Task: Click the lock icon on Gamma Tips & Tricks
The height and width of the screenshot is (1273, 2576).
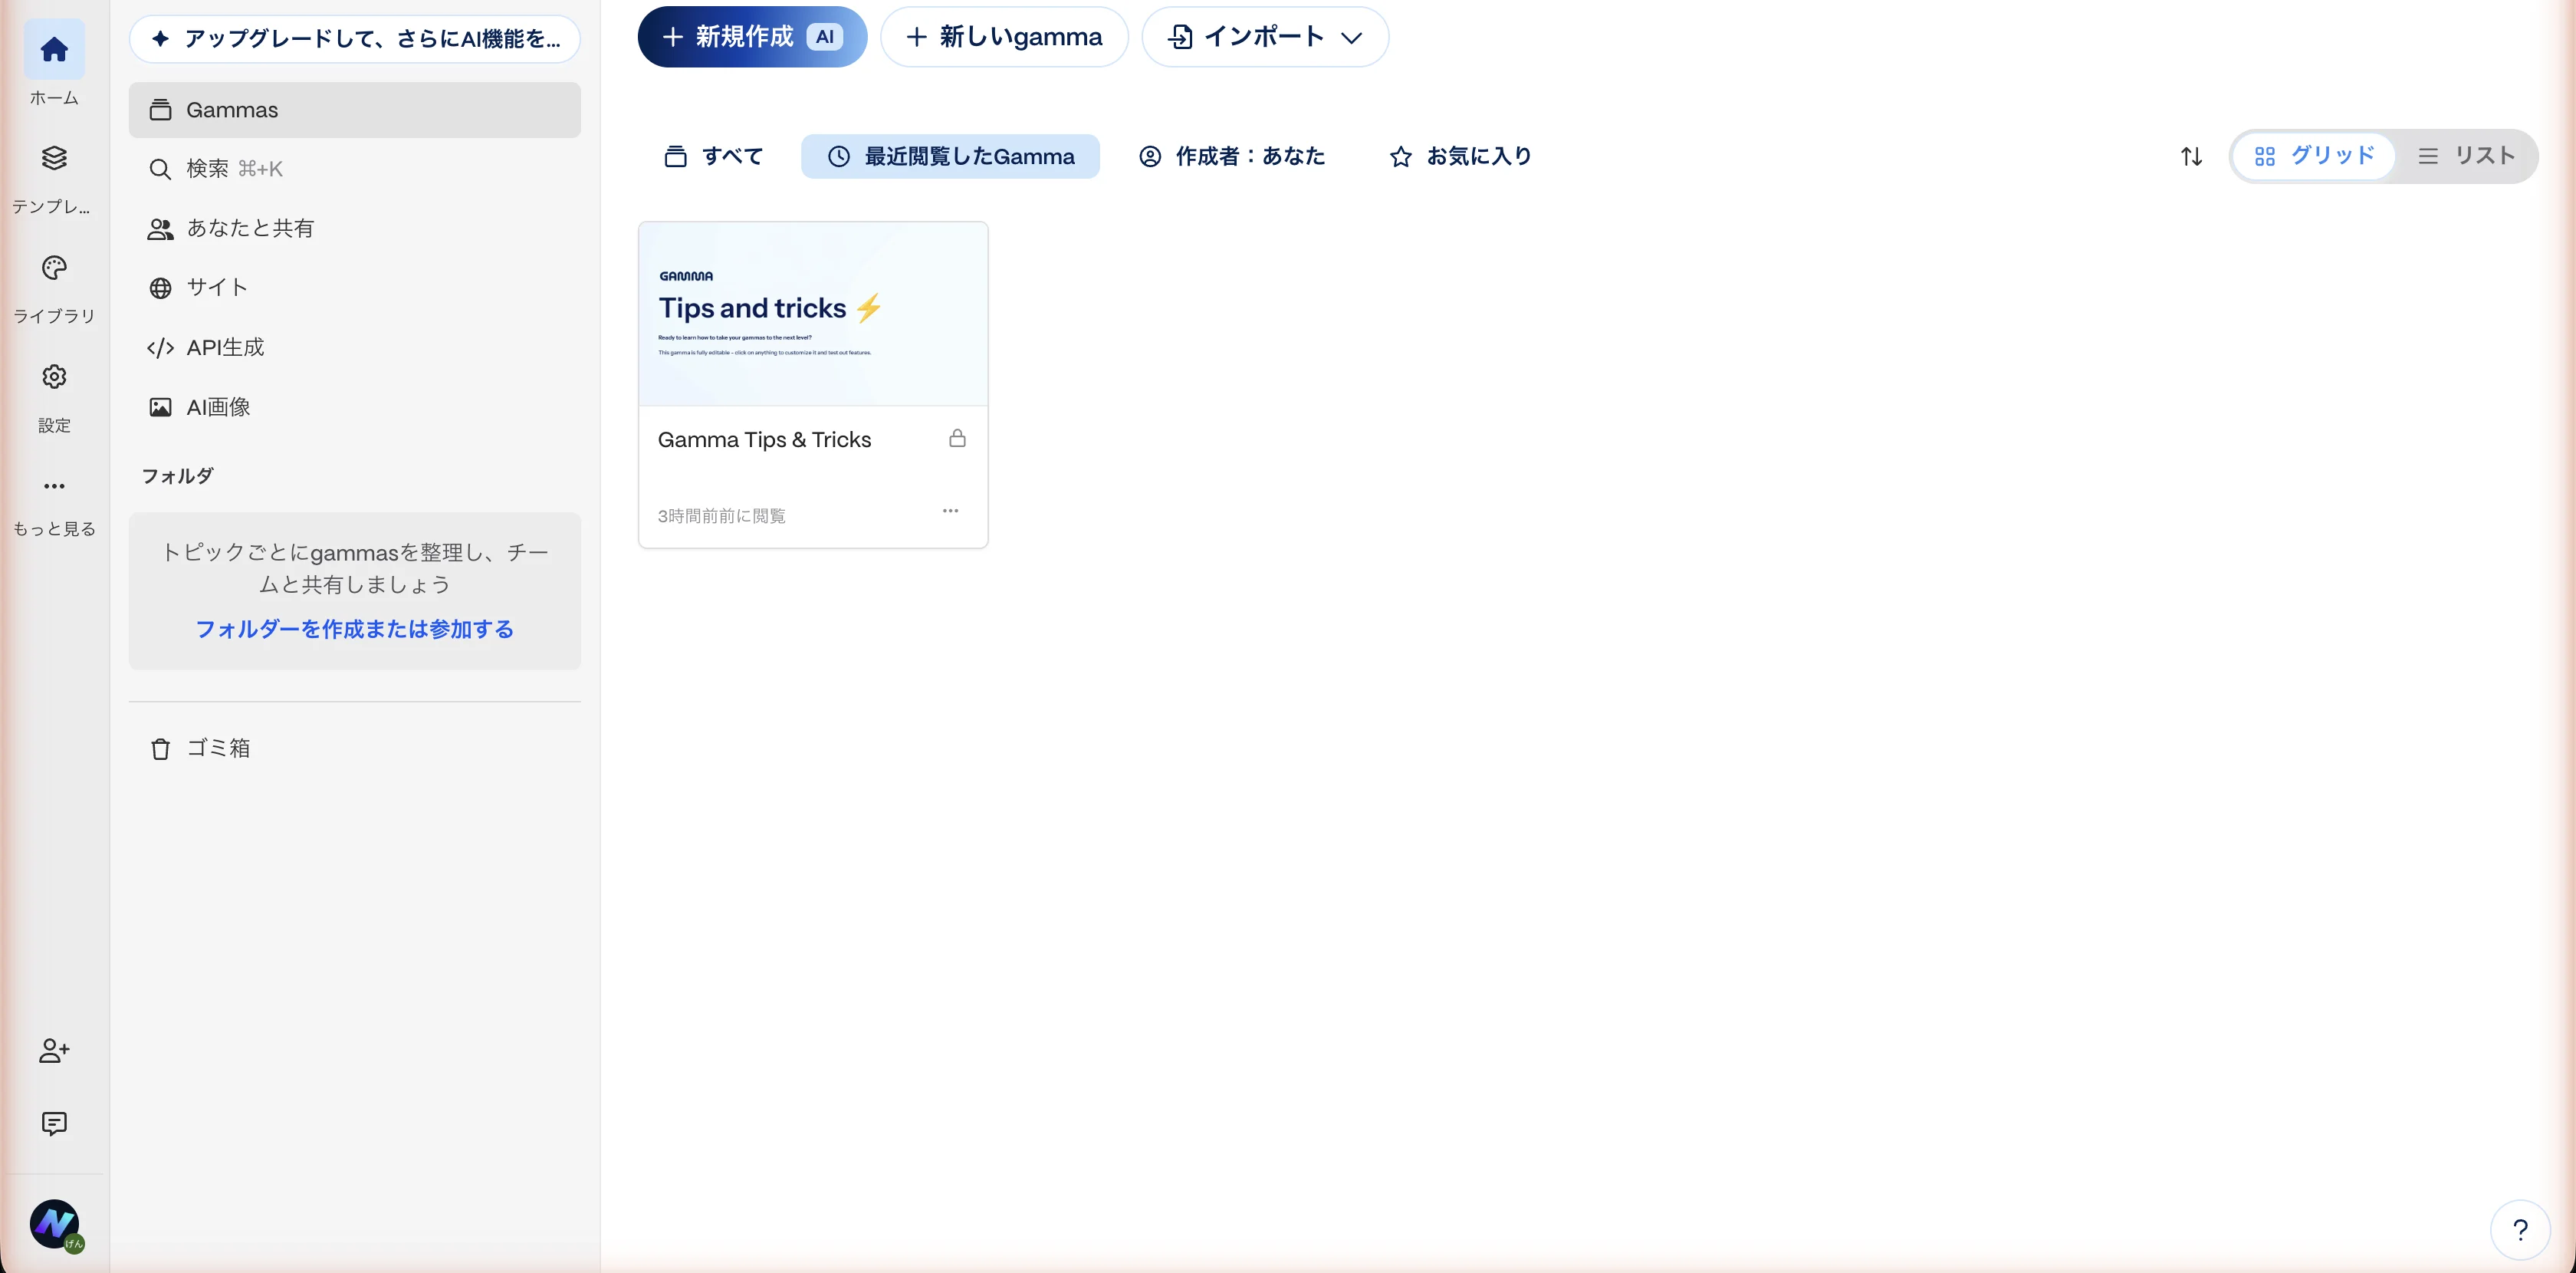Action: (957, 438)
